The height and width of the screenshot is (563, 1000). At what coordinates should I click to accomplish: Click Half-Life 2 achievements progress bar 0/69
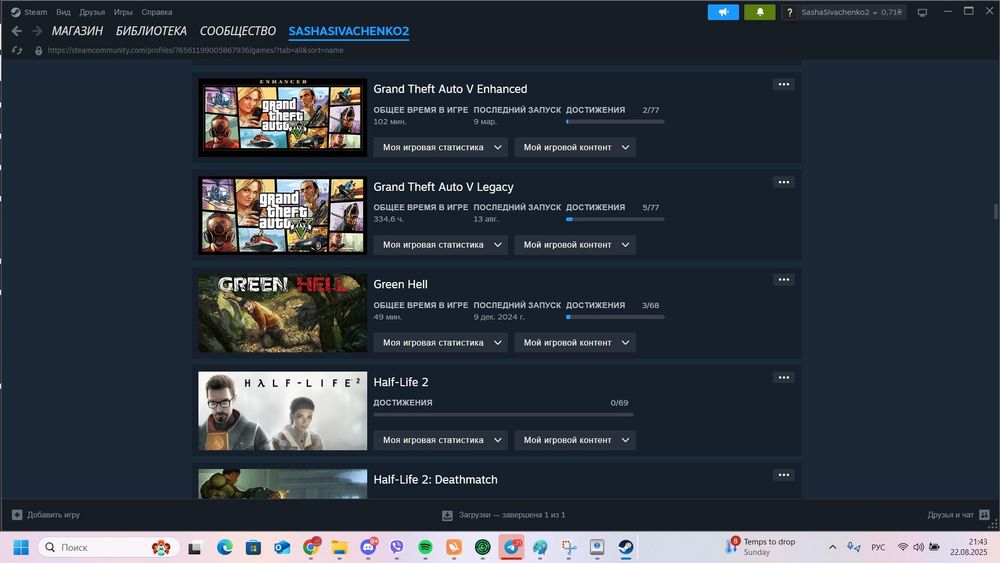pyautogui.click(x=503, y=414)
